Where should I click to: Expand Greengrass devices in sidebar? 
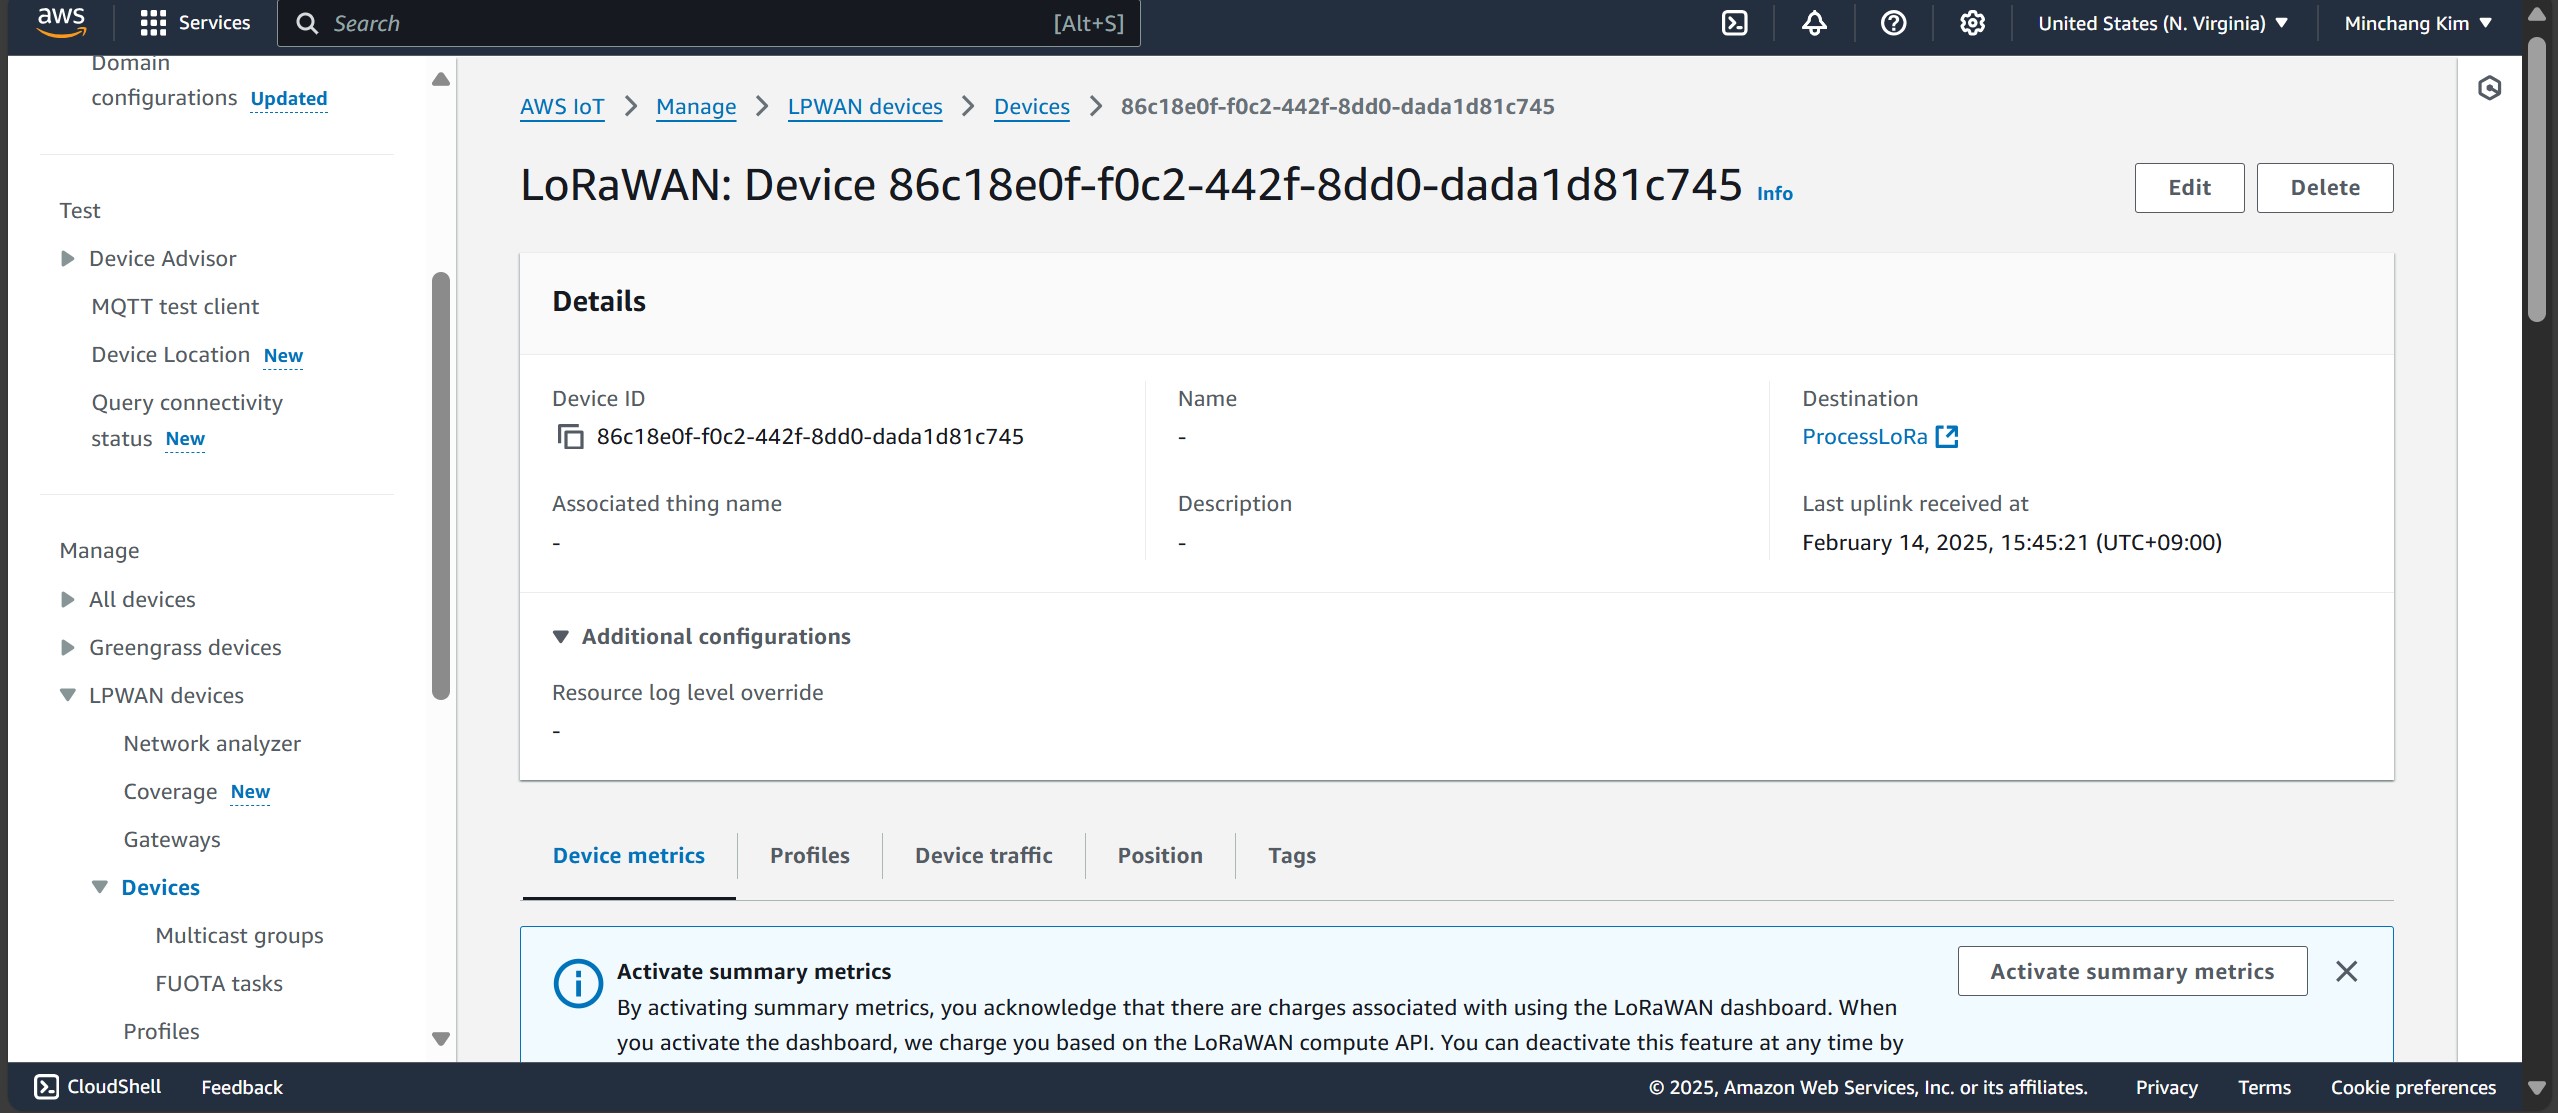68,648
